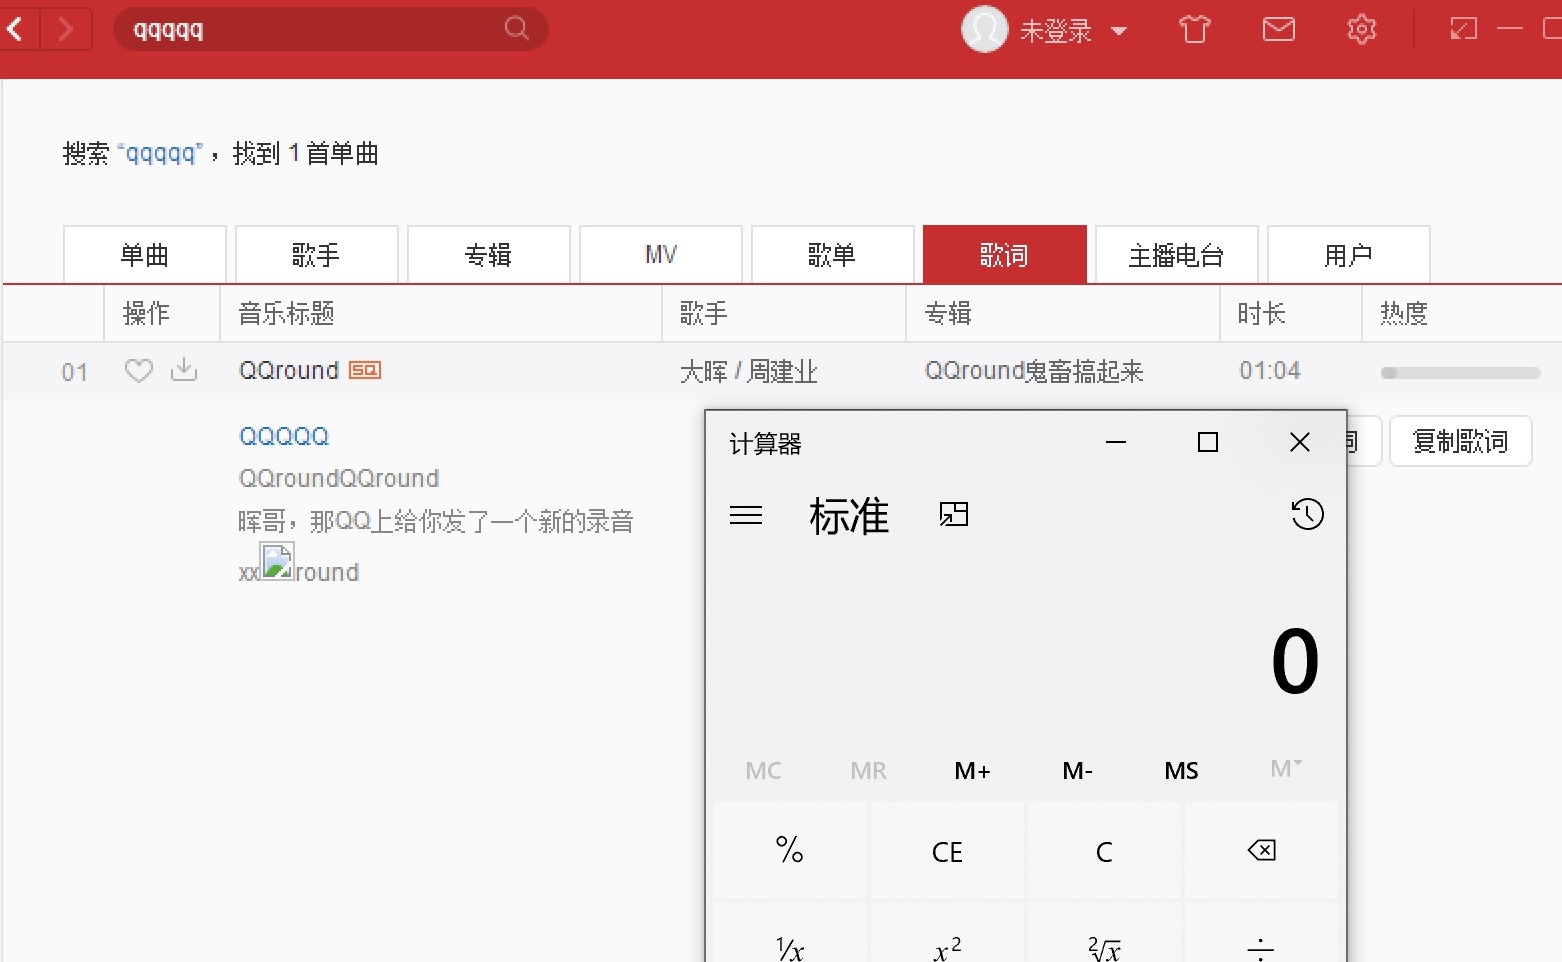Open settings gear icon
Image resolution: width=1562 pixels, height=962 pixels.
1361,30
